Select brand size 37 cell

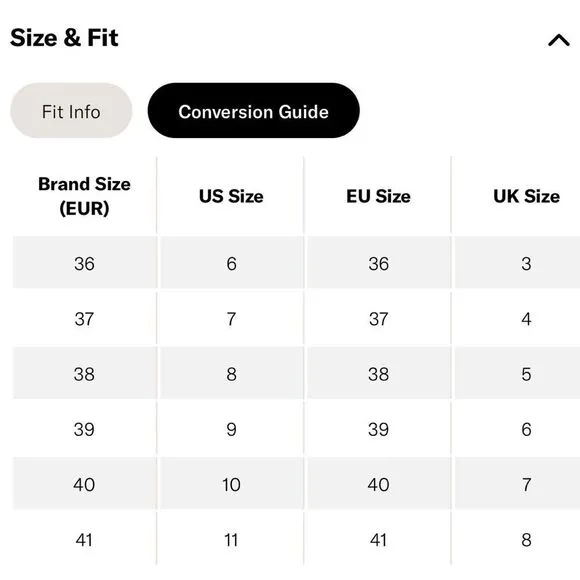[x=84, y=318]
